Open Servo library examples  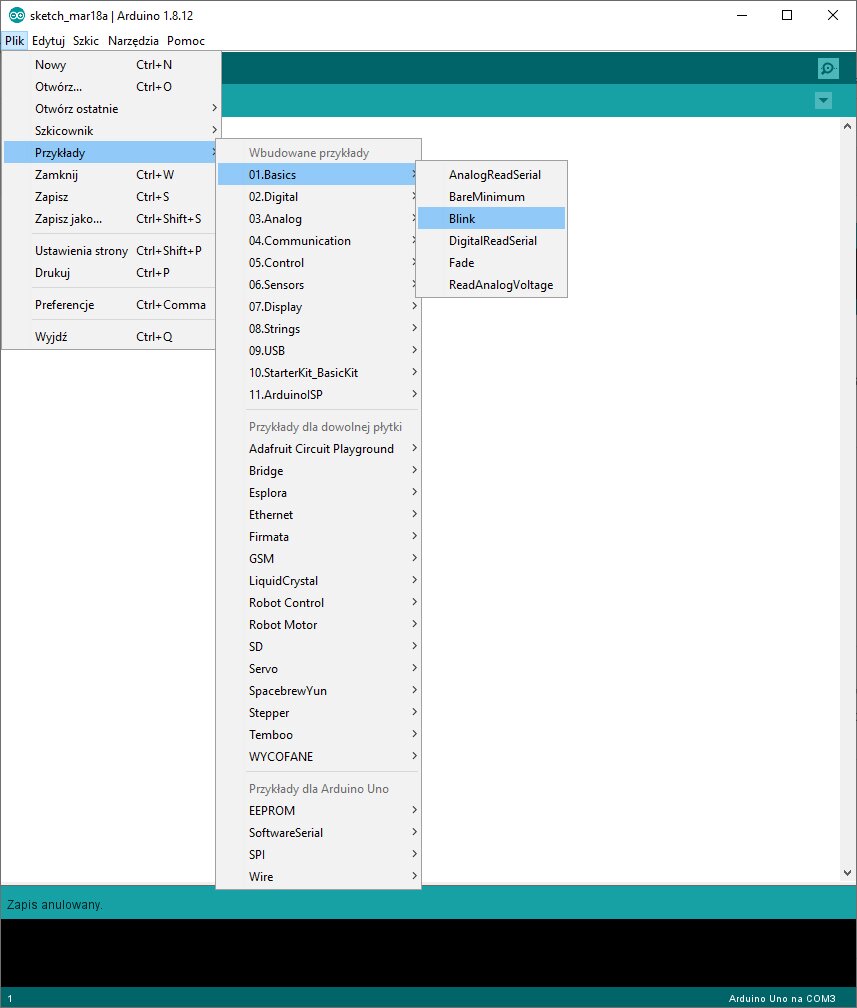tap(318, 669)
